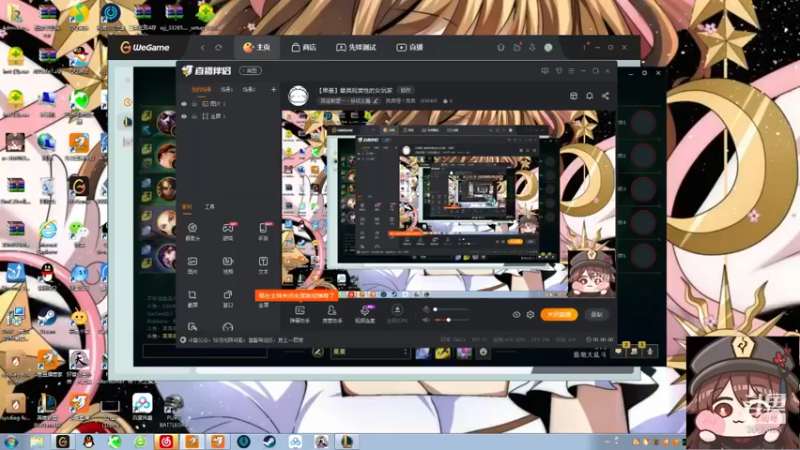Lock the 图片1 layer
This screenshot has width=800, height=450.
(x=194, y=104)
